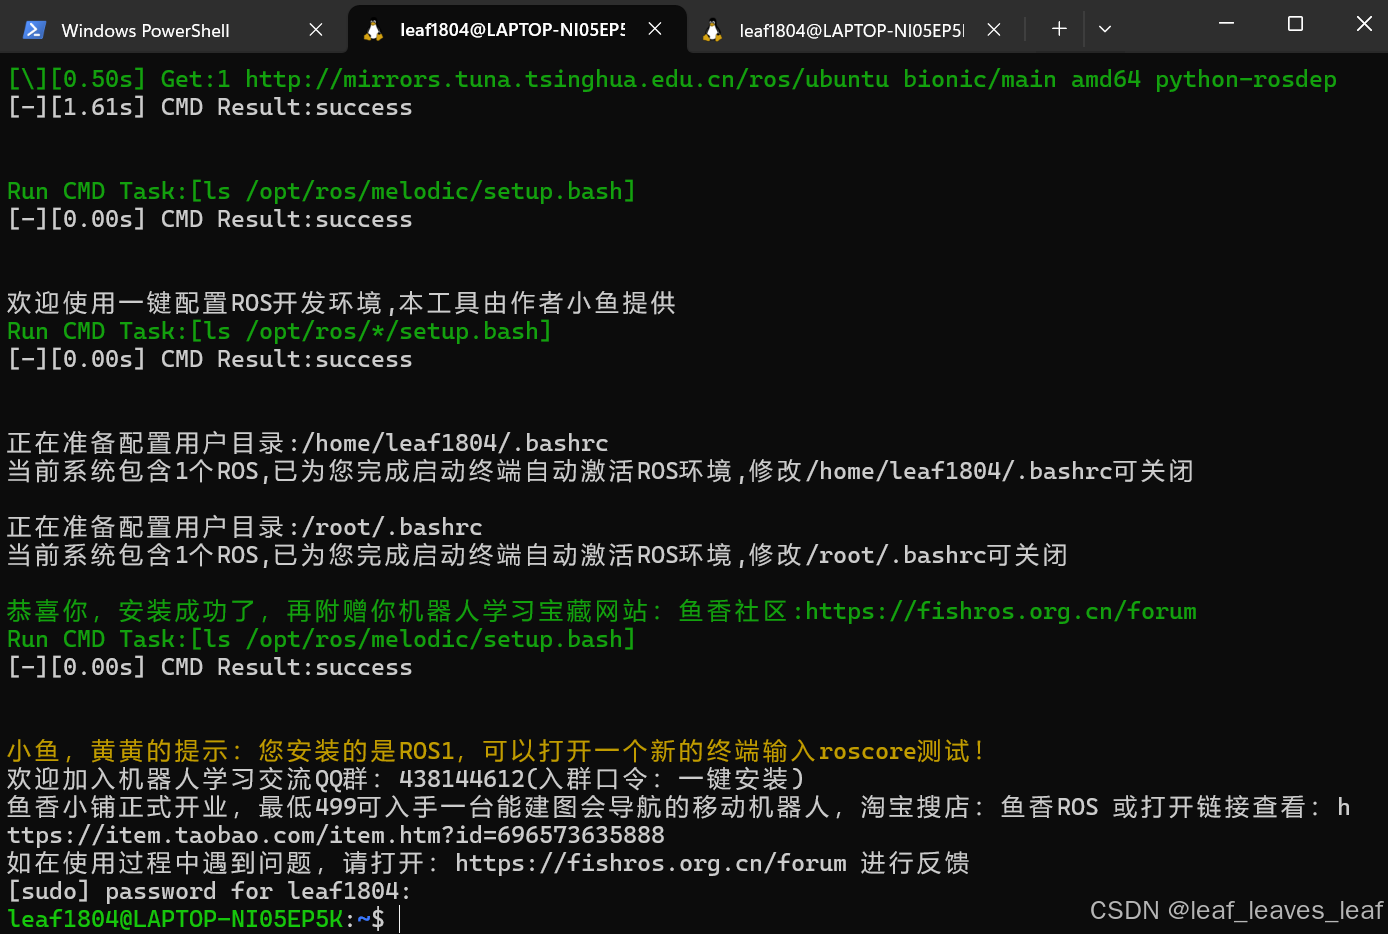Open the fishros.org.cn/forum link in green text
Image resolution: width=1388 pixels, height=934 pixels.
click(x=1001, y=611)
